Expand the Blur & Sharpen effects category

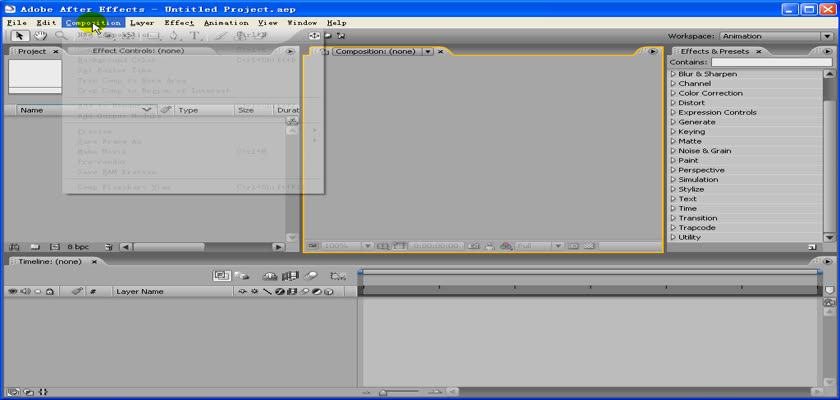coord(673,74)
